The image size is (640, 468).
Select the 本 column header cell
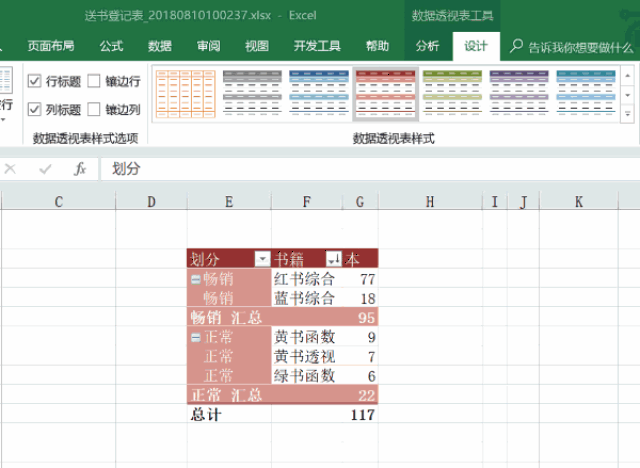pos(360,259)
